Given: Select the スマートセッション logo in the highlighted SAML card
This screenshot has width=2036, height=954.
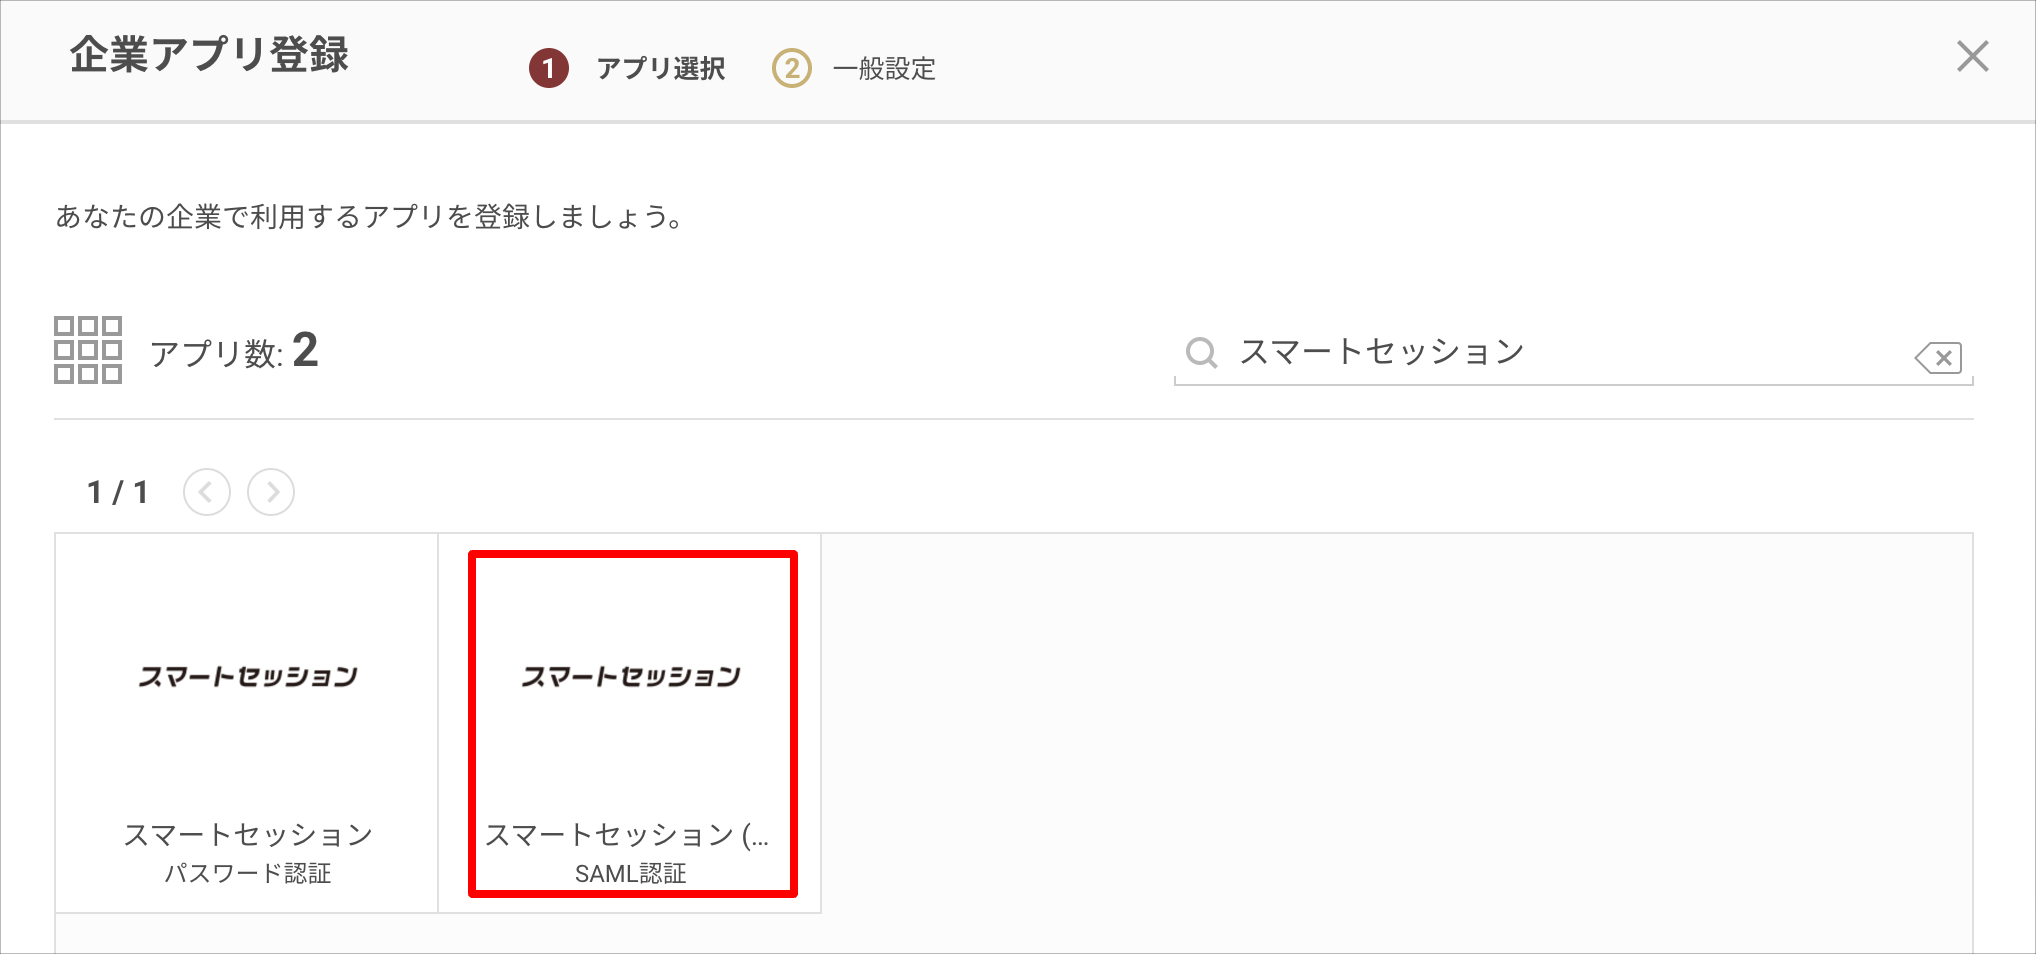Looking at the screenshot, I should [x=631, y=676].
